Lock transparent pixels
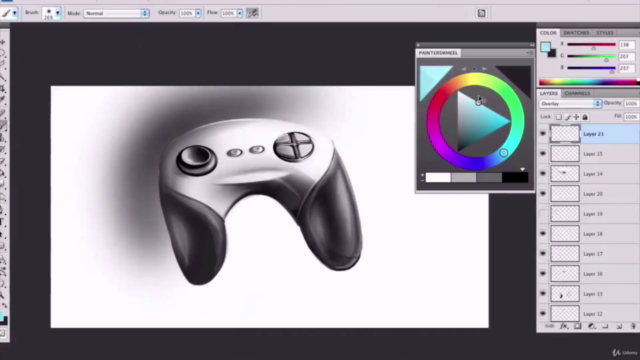Image resolution: width=640 pixels, height=360 pixels. point(559,117)
